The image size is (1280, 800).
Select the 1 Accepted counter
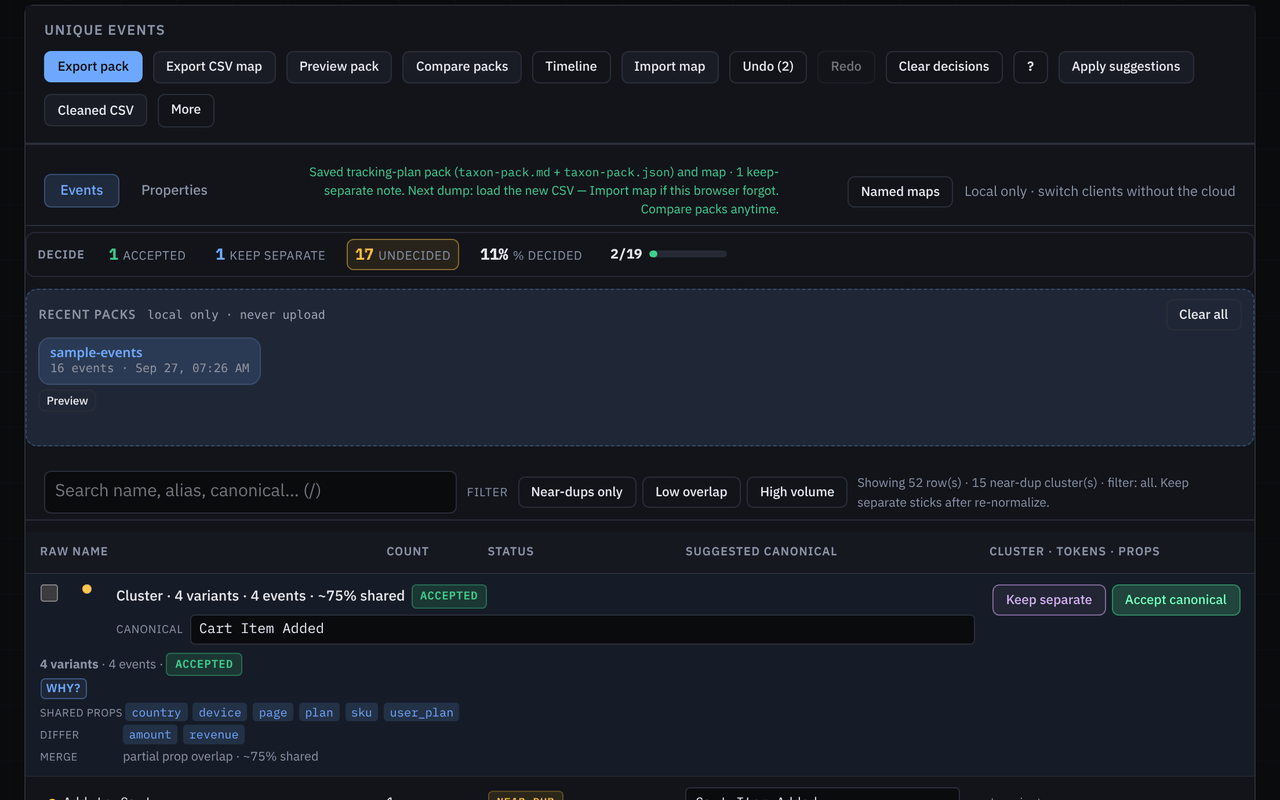tap(147, 255)
